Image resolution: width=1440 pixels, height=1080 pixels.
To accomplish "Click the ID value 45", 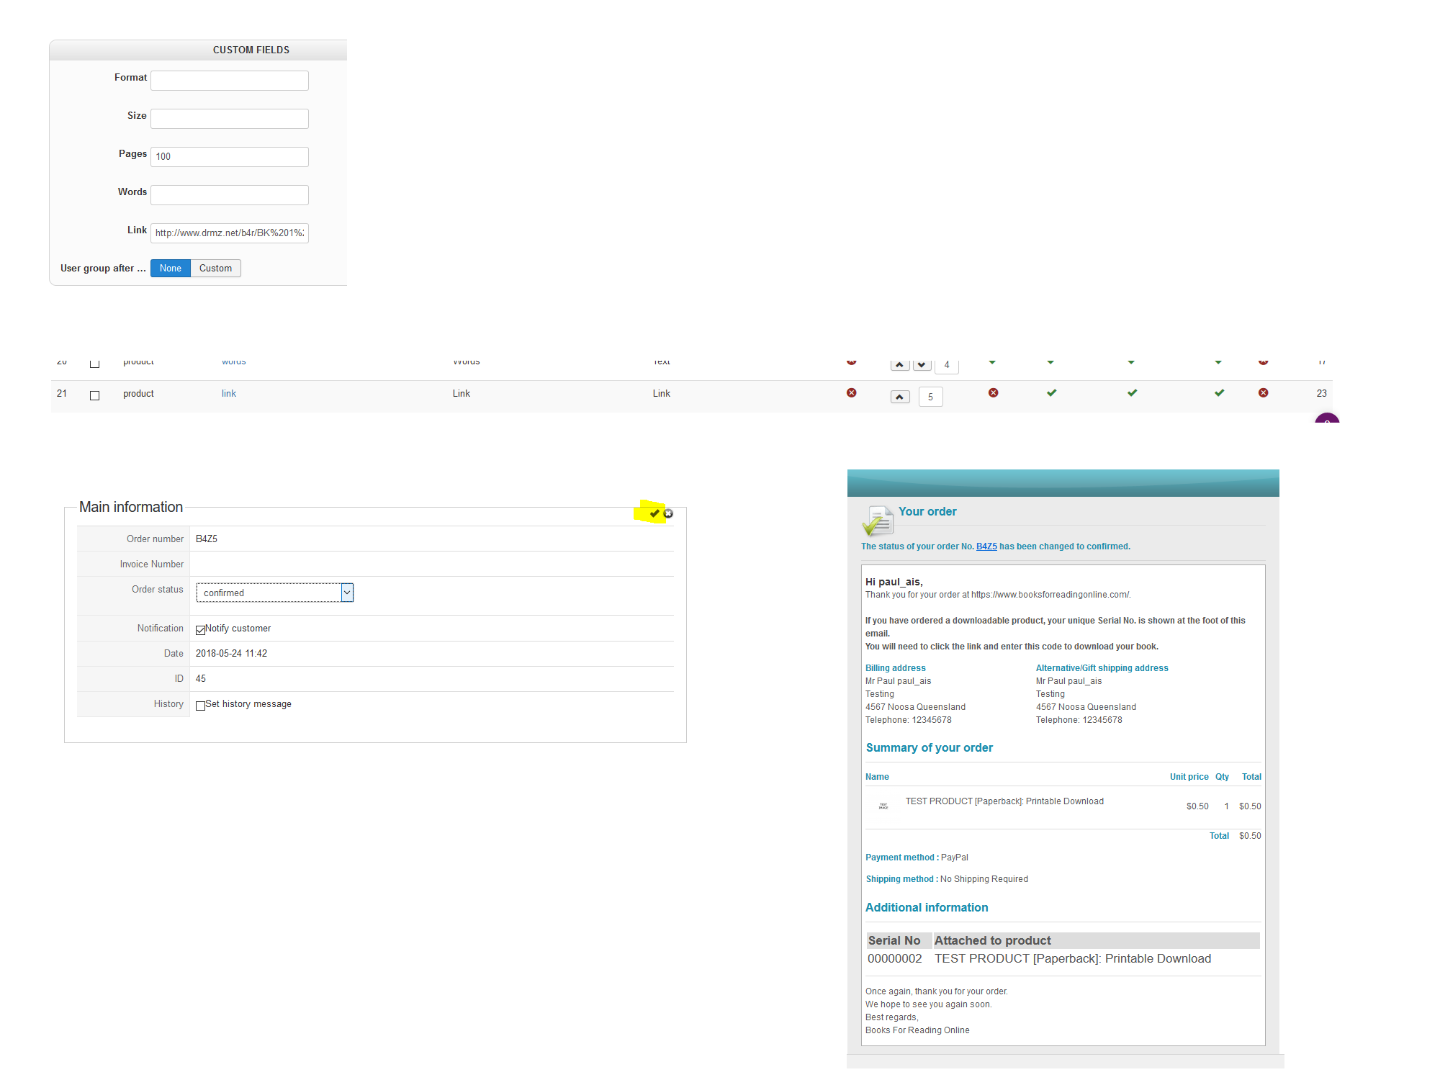I will (x=200, y=679).
